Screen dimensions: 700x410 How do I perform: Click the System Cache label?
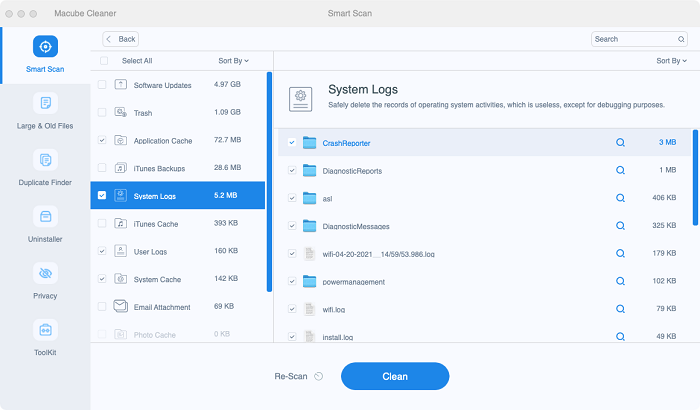pos(157,280)
